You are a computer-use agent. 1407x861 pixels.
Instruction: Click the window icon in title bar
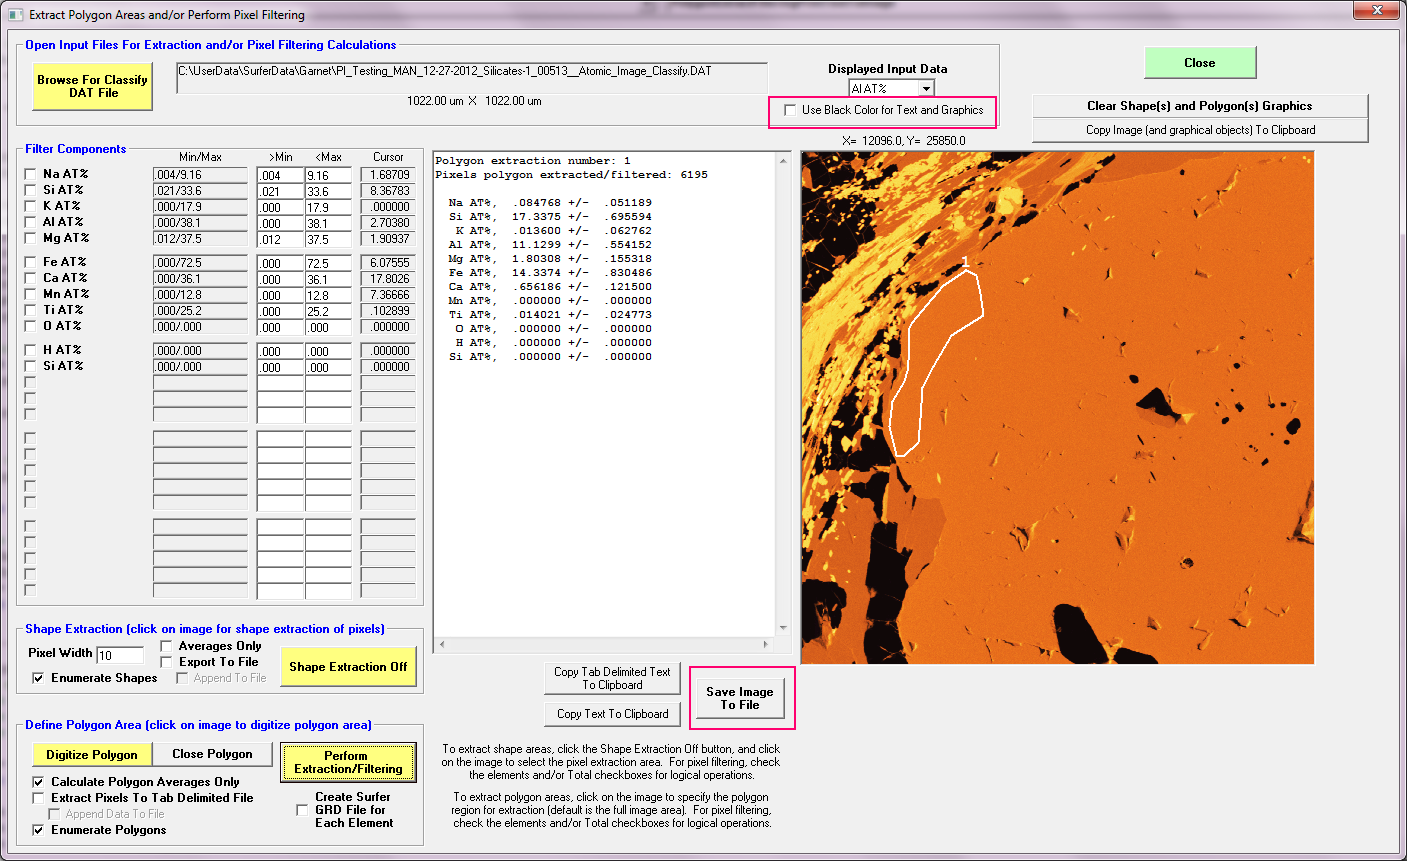[x=14, y=15]
